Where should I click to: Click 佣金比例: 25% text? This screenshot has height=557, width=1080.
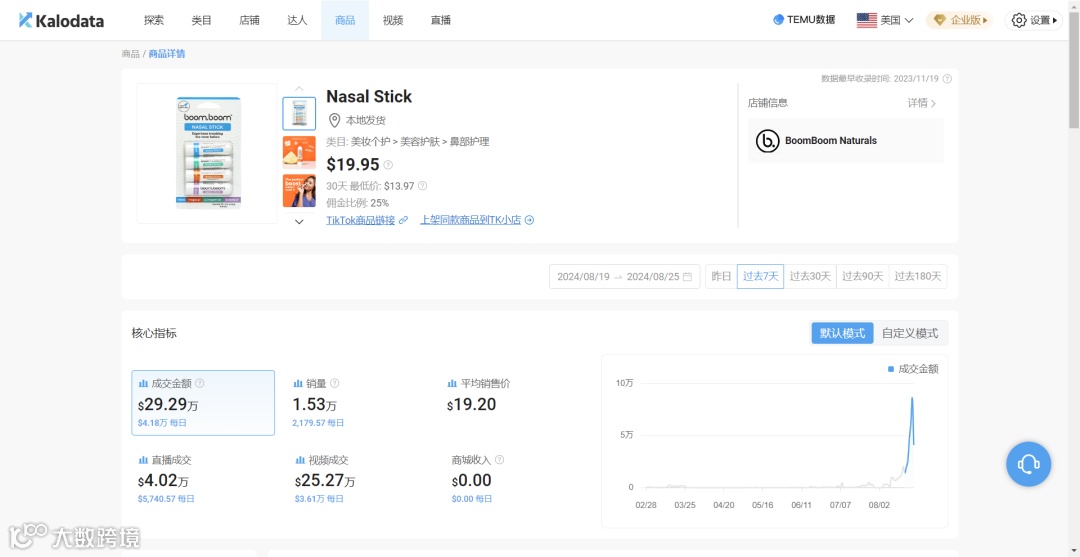(x=357, y=203)
